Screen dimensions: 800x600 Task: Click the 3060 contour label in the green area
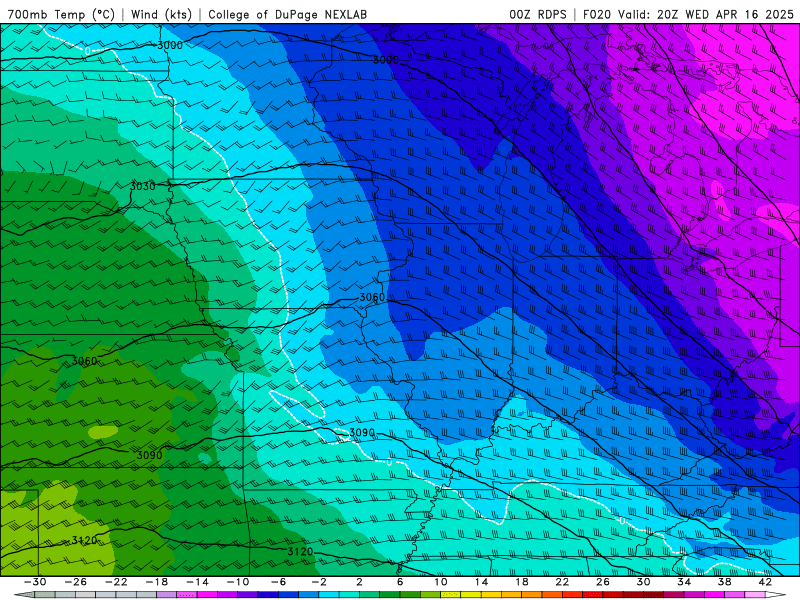[x=84, y=361]
